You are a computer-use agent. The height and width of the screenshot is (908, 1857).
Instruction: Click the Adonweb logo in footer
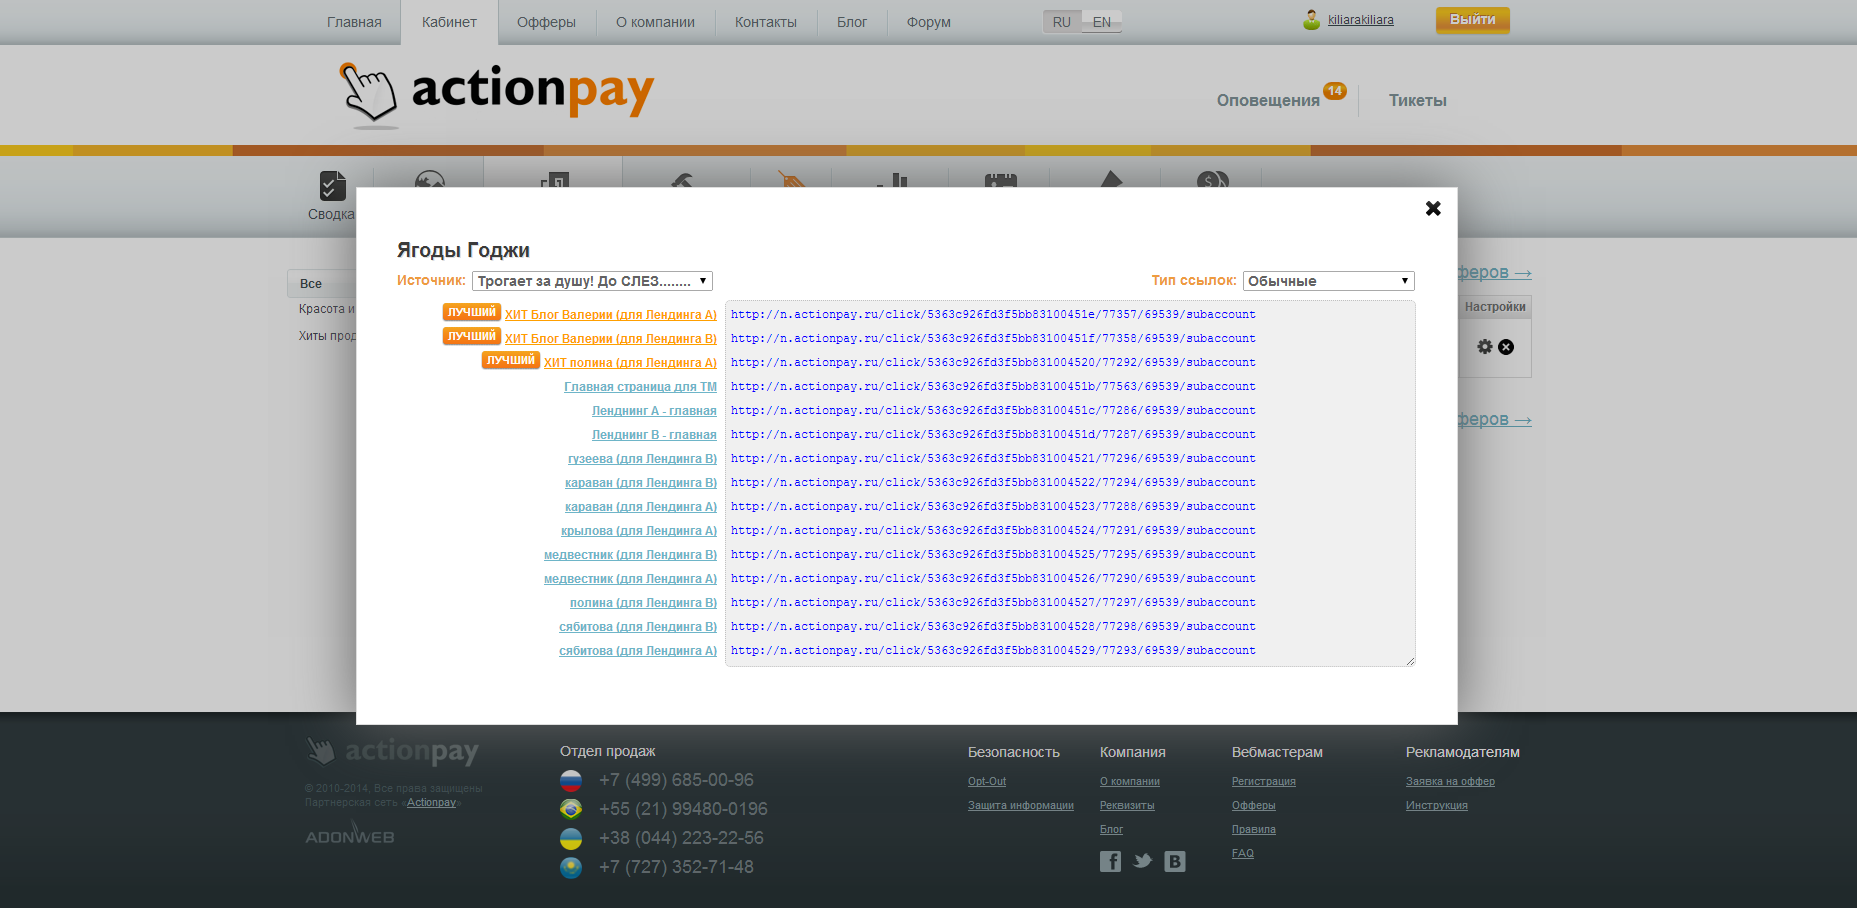(350, 834)
